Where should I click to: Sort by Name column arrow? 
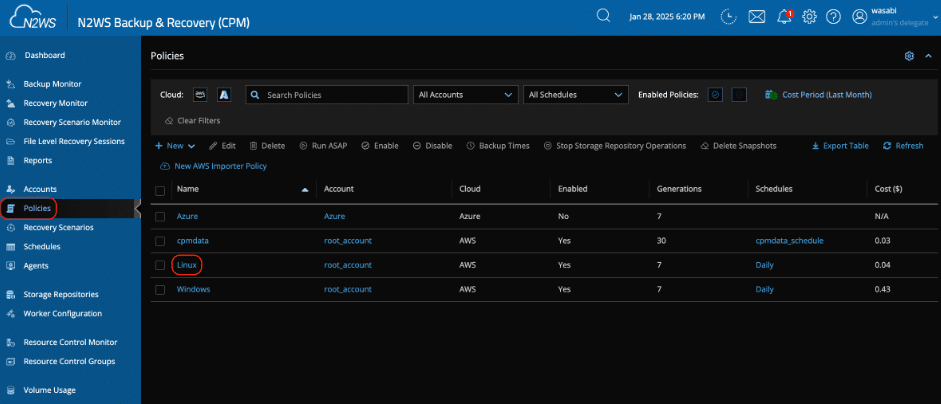click(x=305, y=190)
